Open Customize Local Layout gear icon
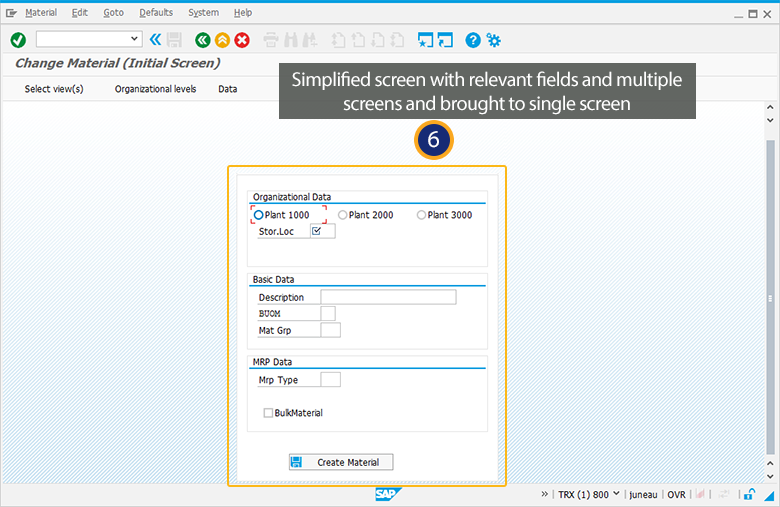This screenshot has height=507, width=780. (493, 40)
